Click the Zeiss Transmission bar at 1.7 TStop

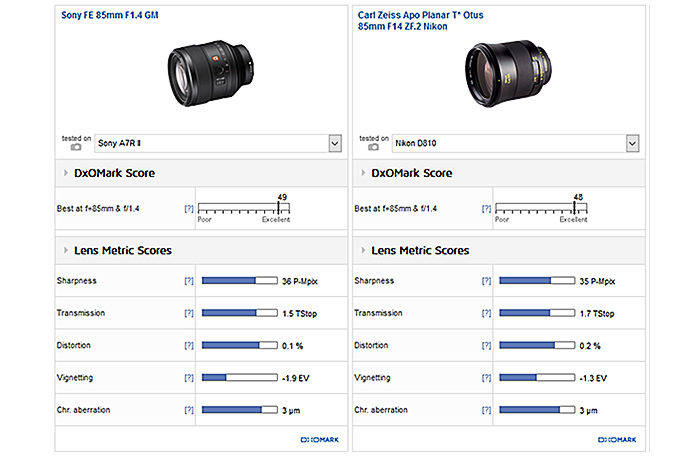tap(537, 313)
